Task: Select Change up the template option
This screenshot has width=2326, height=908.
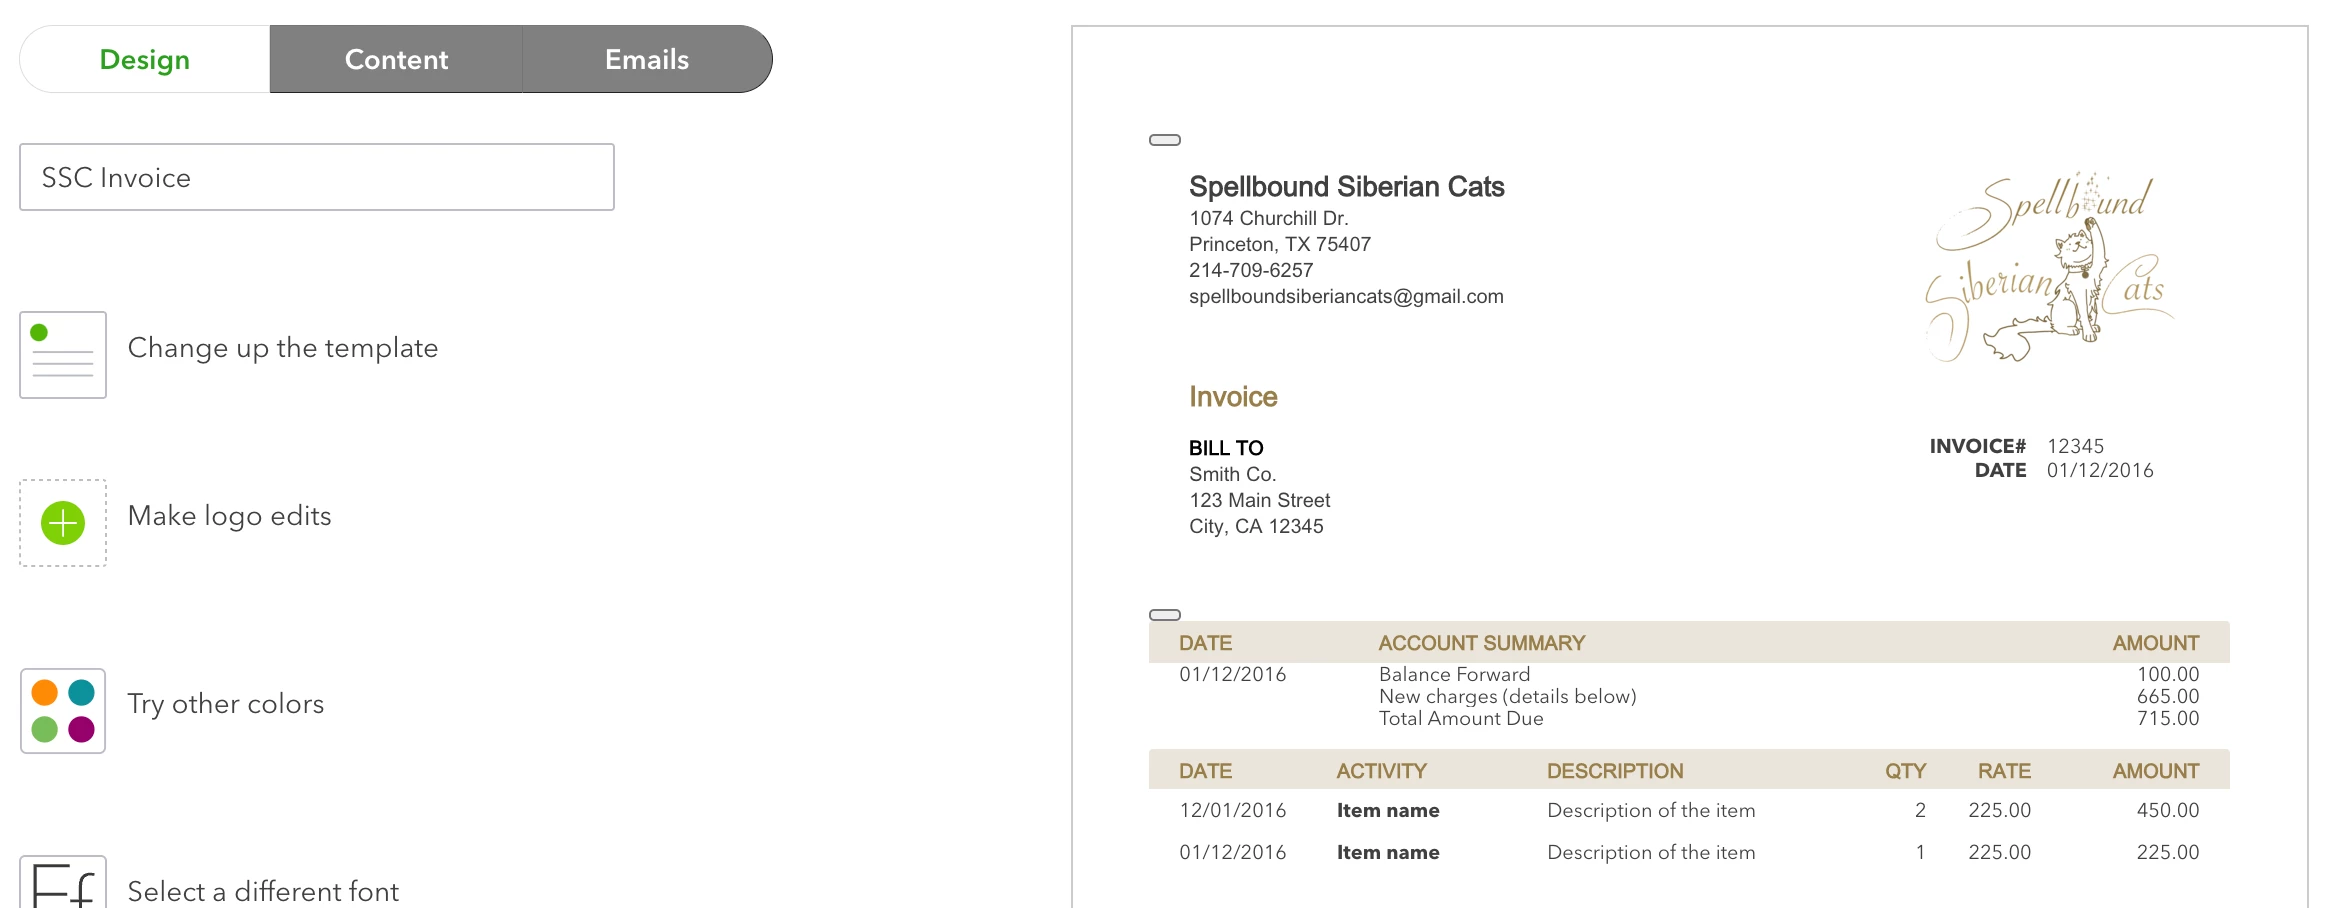Action: tap(283, 348)
